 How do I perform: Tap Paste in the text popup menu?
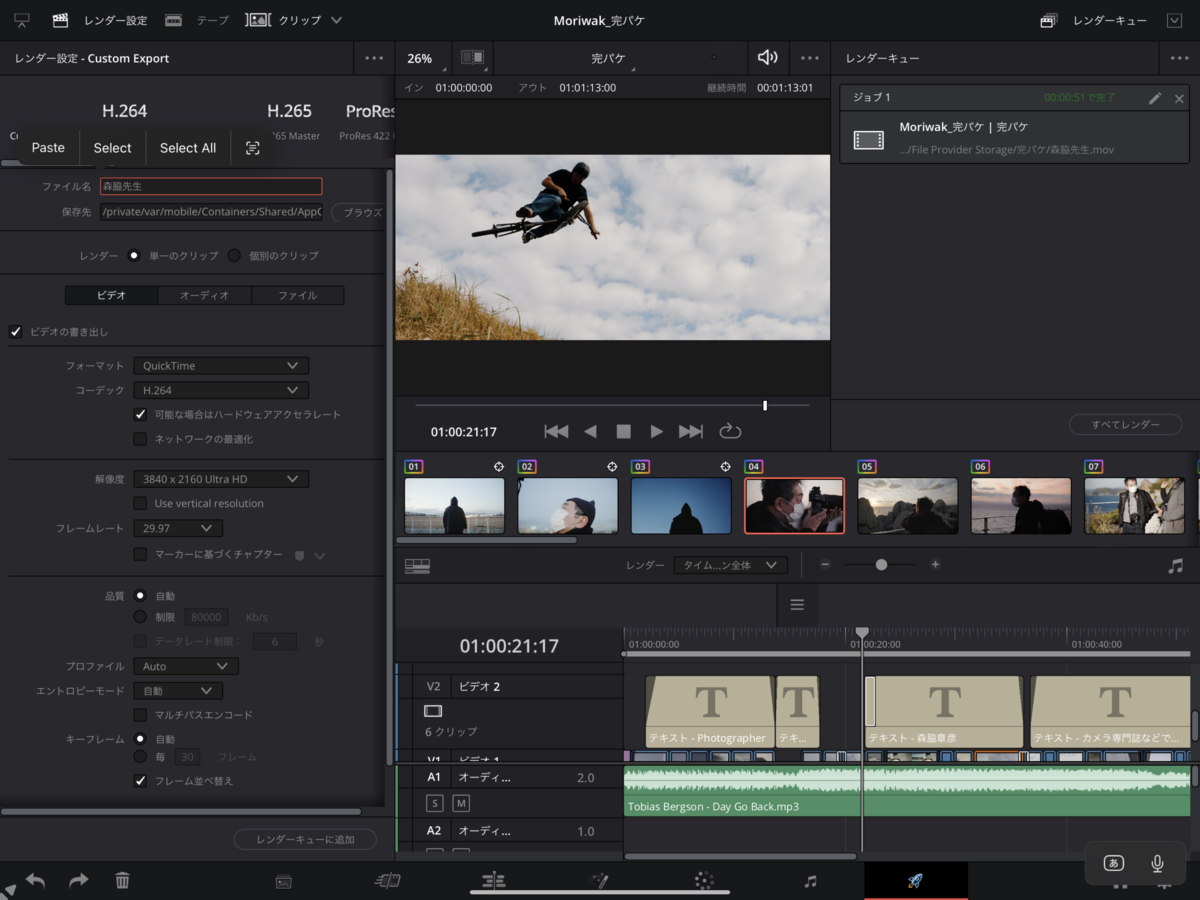[48, 148]
